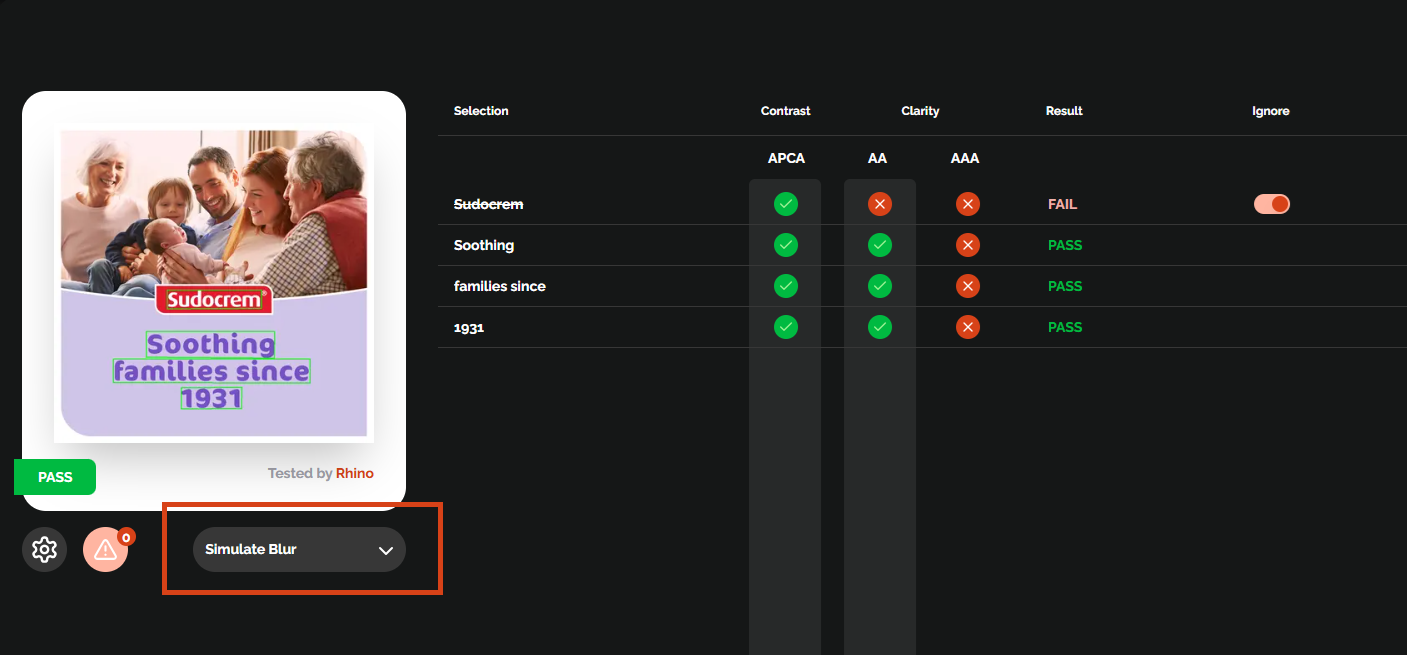Click the green PASS badge under the image
1407x655 pixels.
tap(55, 477)
